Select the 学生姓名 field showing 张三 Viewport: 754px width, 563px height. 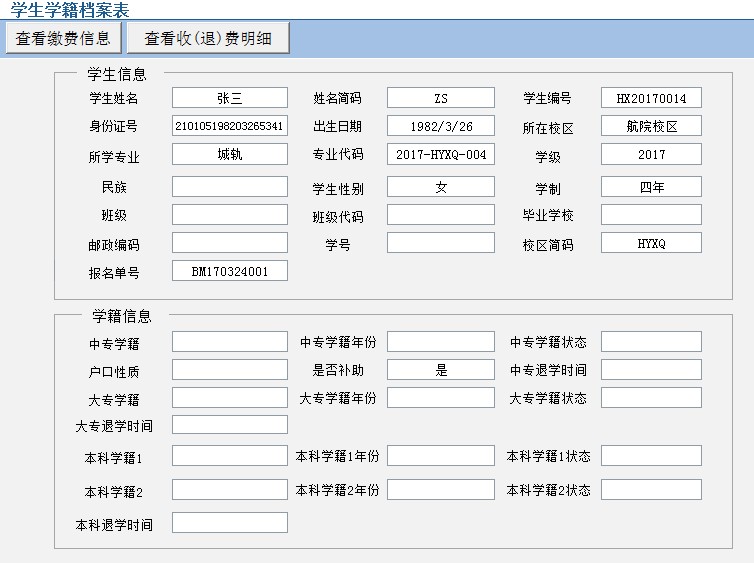[x=230, y=98]
